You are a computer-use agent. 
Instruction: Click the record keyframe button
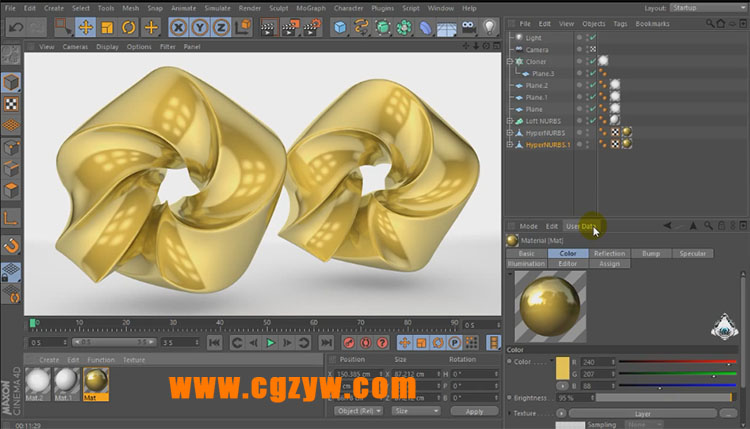[349, 342]
